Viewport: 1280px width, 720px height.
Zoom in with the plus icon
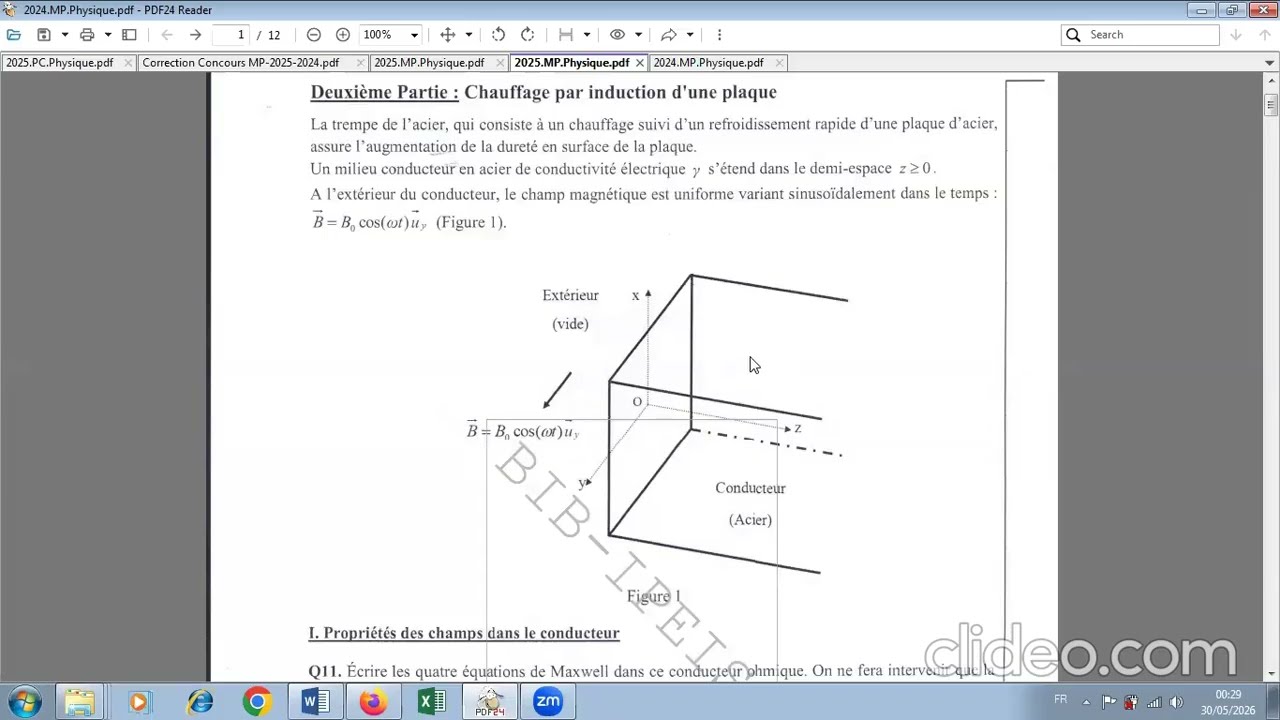(343, 35)
